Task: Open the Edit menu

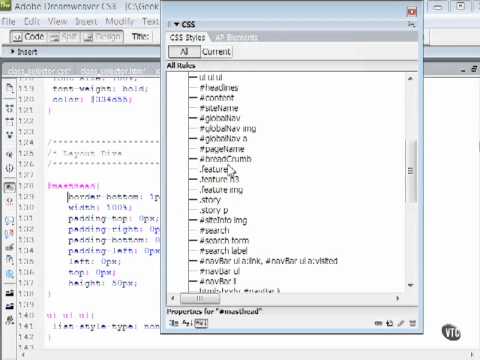Action: tap(32, 22)
